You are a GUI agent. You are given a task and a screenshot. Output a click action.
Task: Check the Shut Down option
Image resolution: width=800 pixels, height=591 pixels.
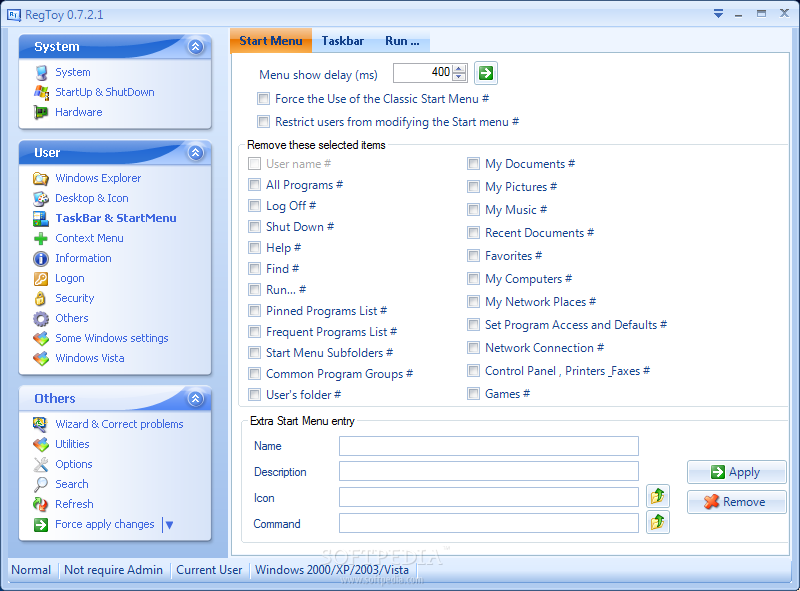(x=254, y=226)
